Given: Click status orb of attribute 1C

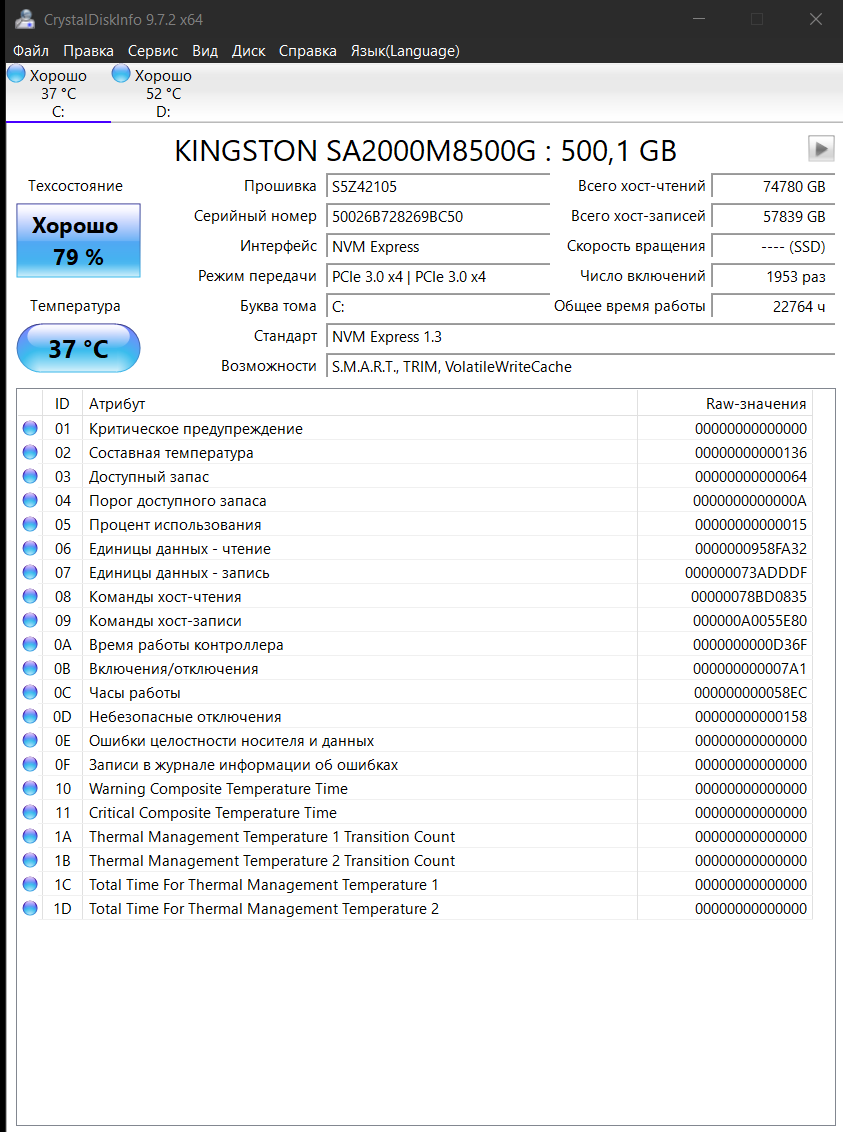Looking at the screenshot, I should 30,884.
